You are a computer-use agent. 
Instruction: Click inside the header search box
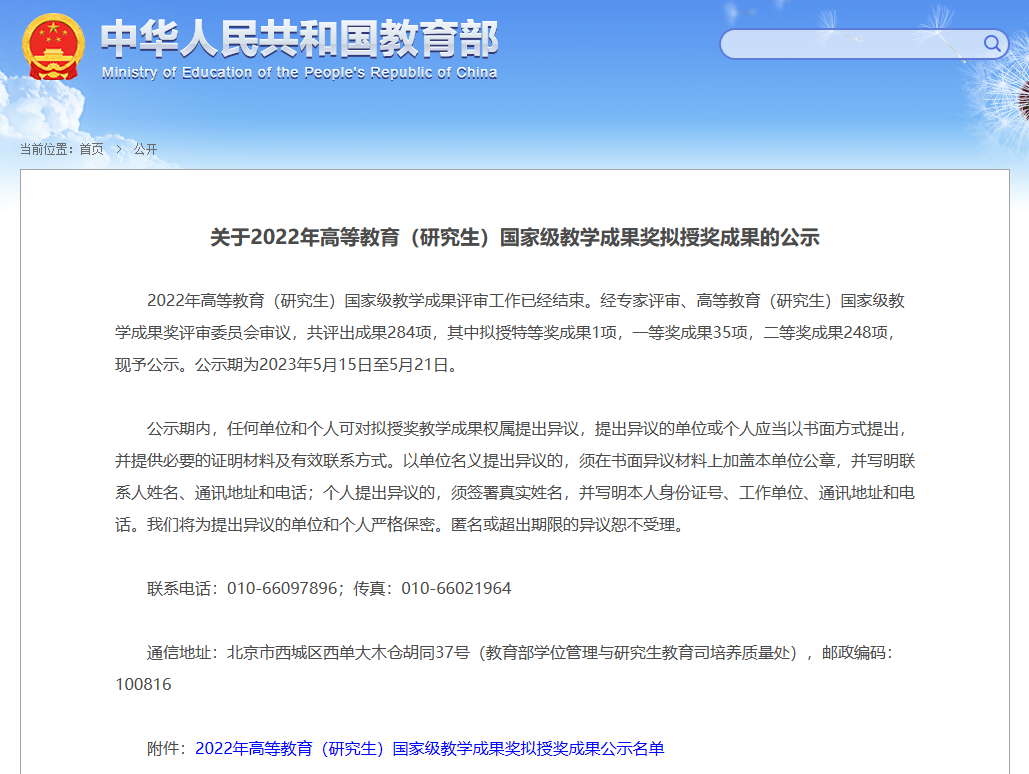[x=850, y=44]
